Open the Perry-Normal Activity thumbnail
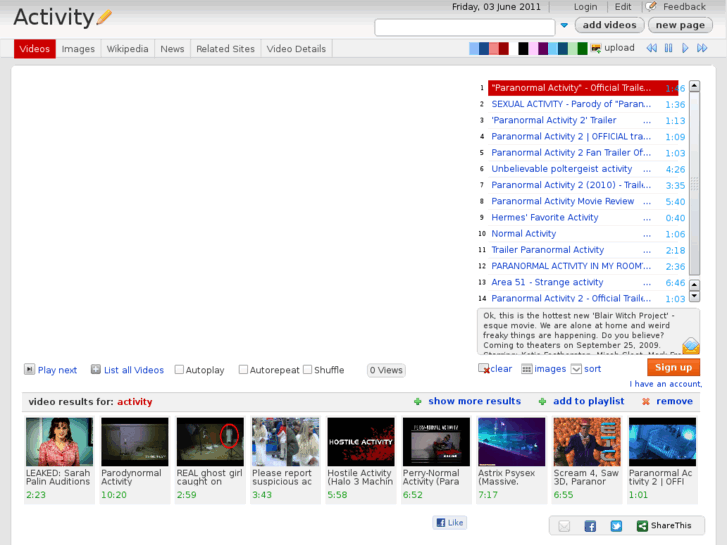 (x=436, y=442)
